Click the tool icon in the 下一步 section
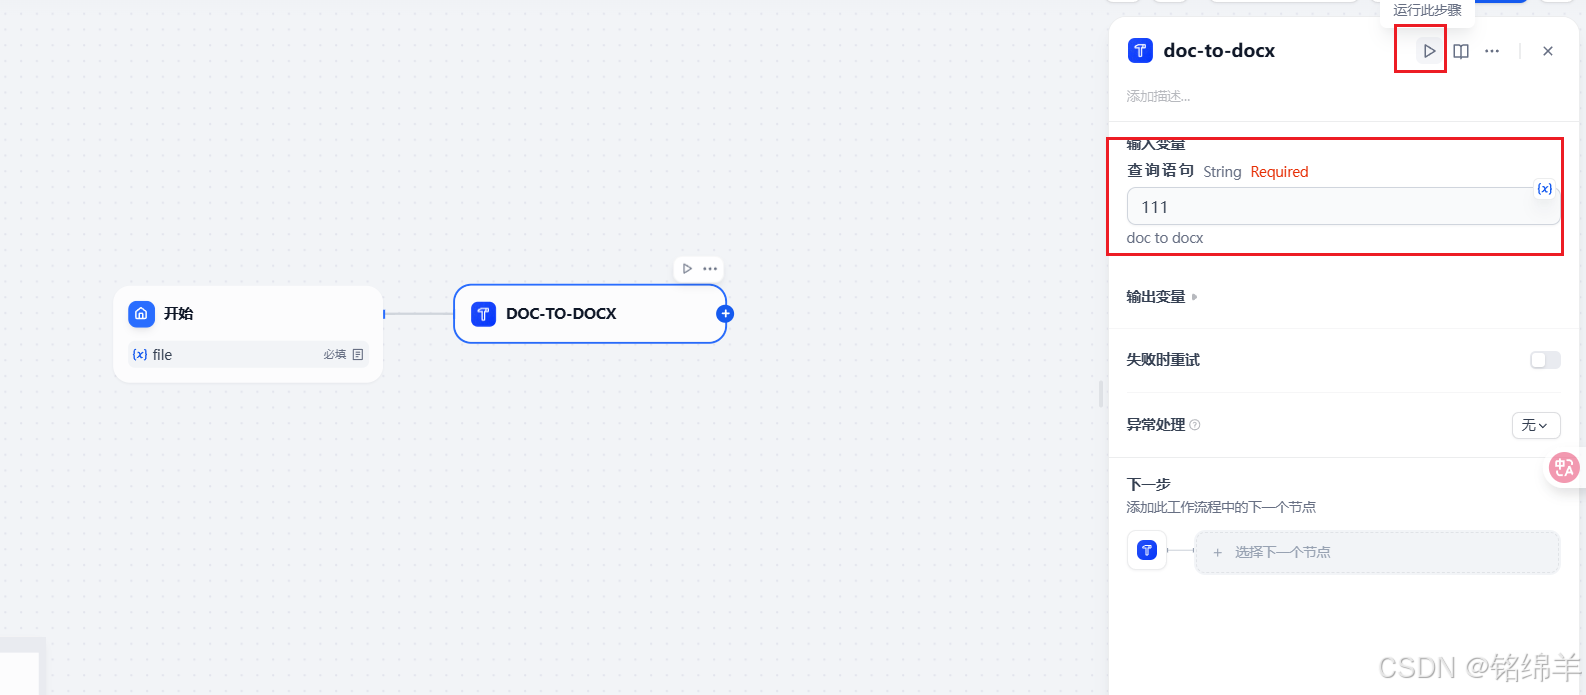This screenshot has width=1586, height=695. (x=1147, y=550)
